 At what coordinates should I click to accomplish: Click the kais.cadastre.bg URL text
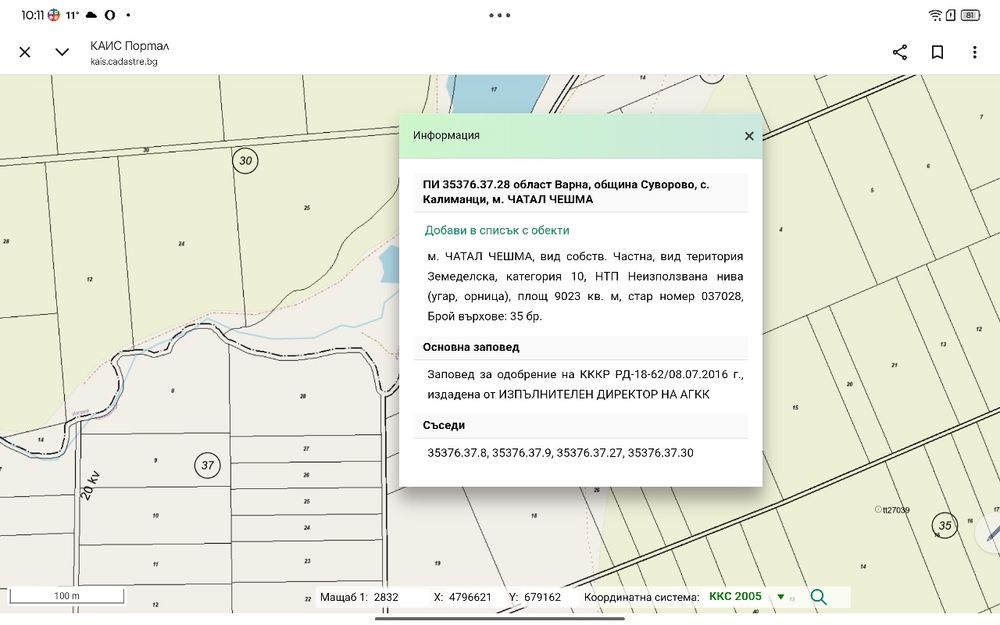[x=124, y=62]
